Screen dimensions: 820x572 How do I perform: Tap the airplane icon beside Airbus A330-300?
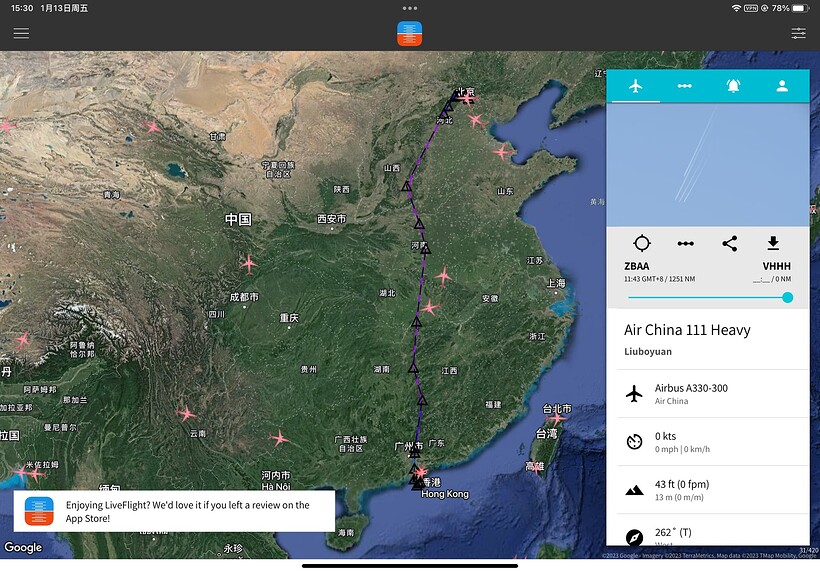(x=634, y=394)
